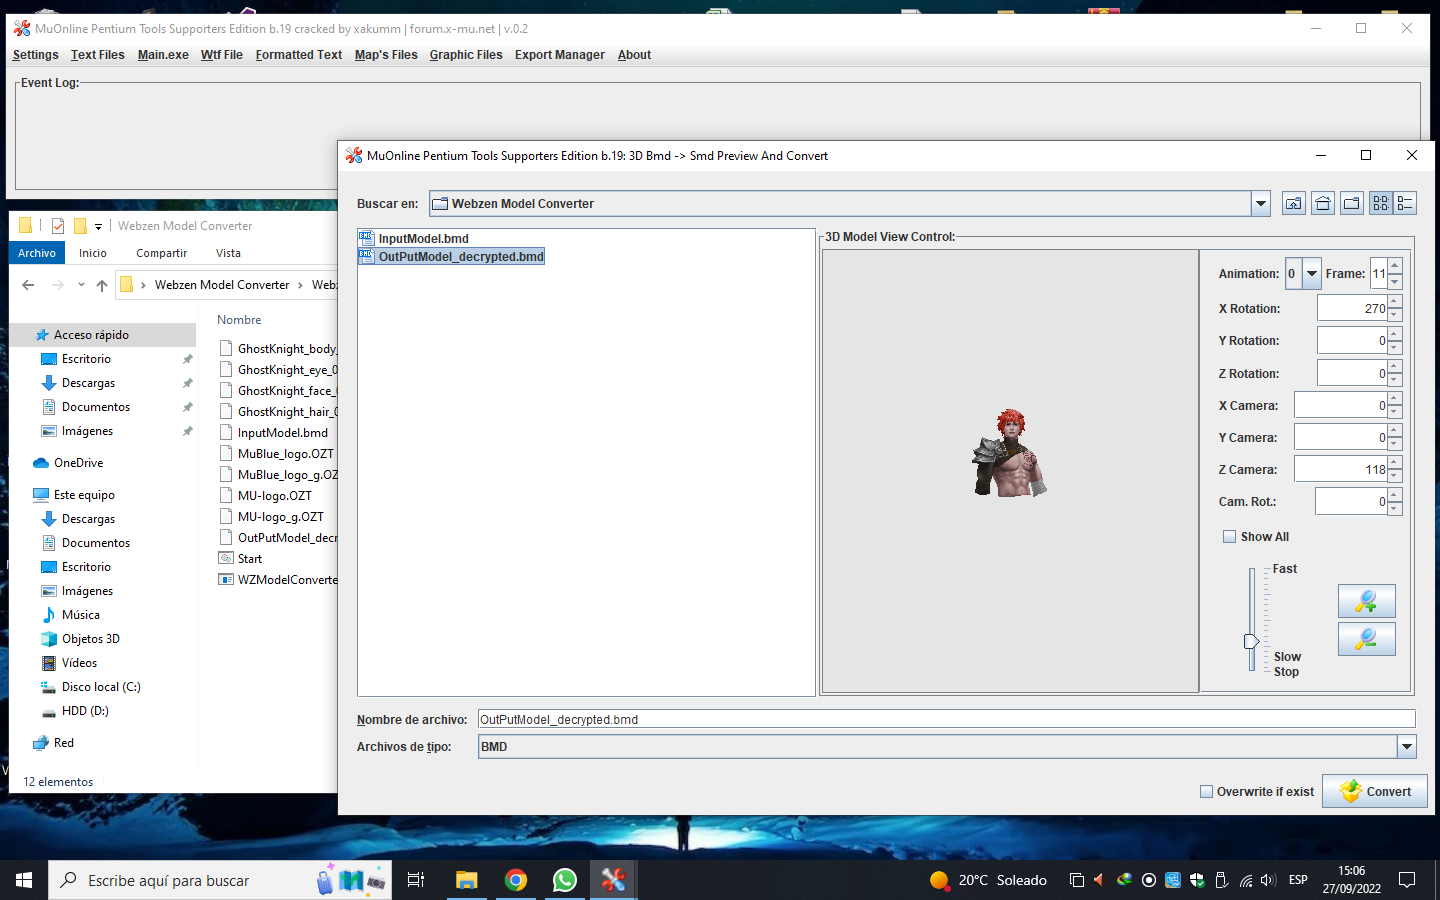Open the notification center icon

point(1407,880)
